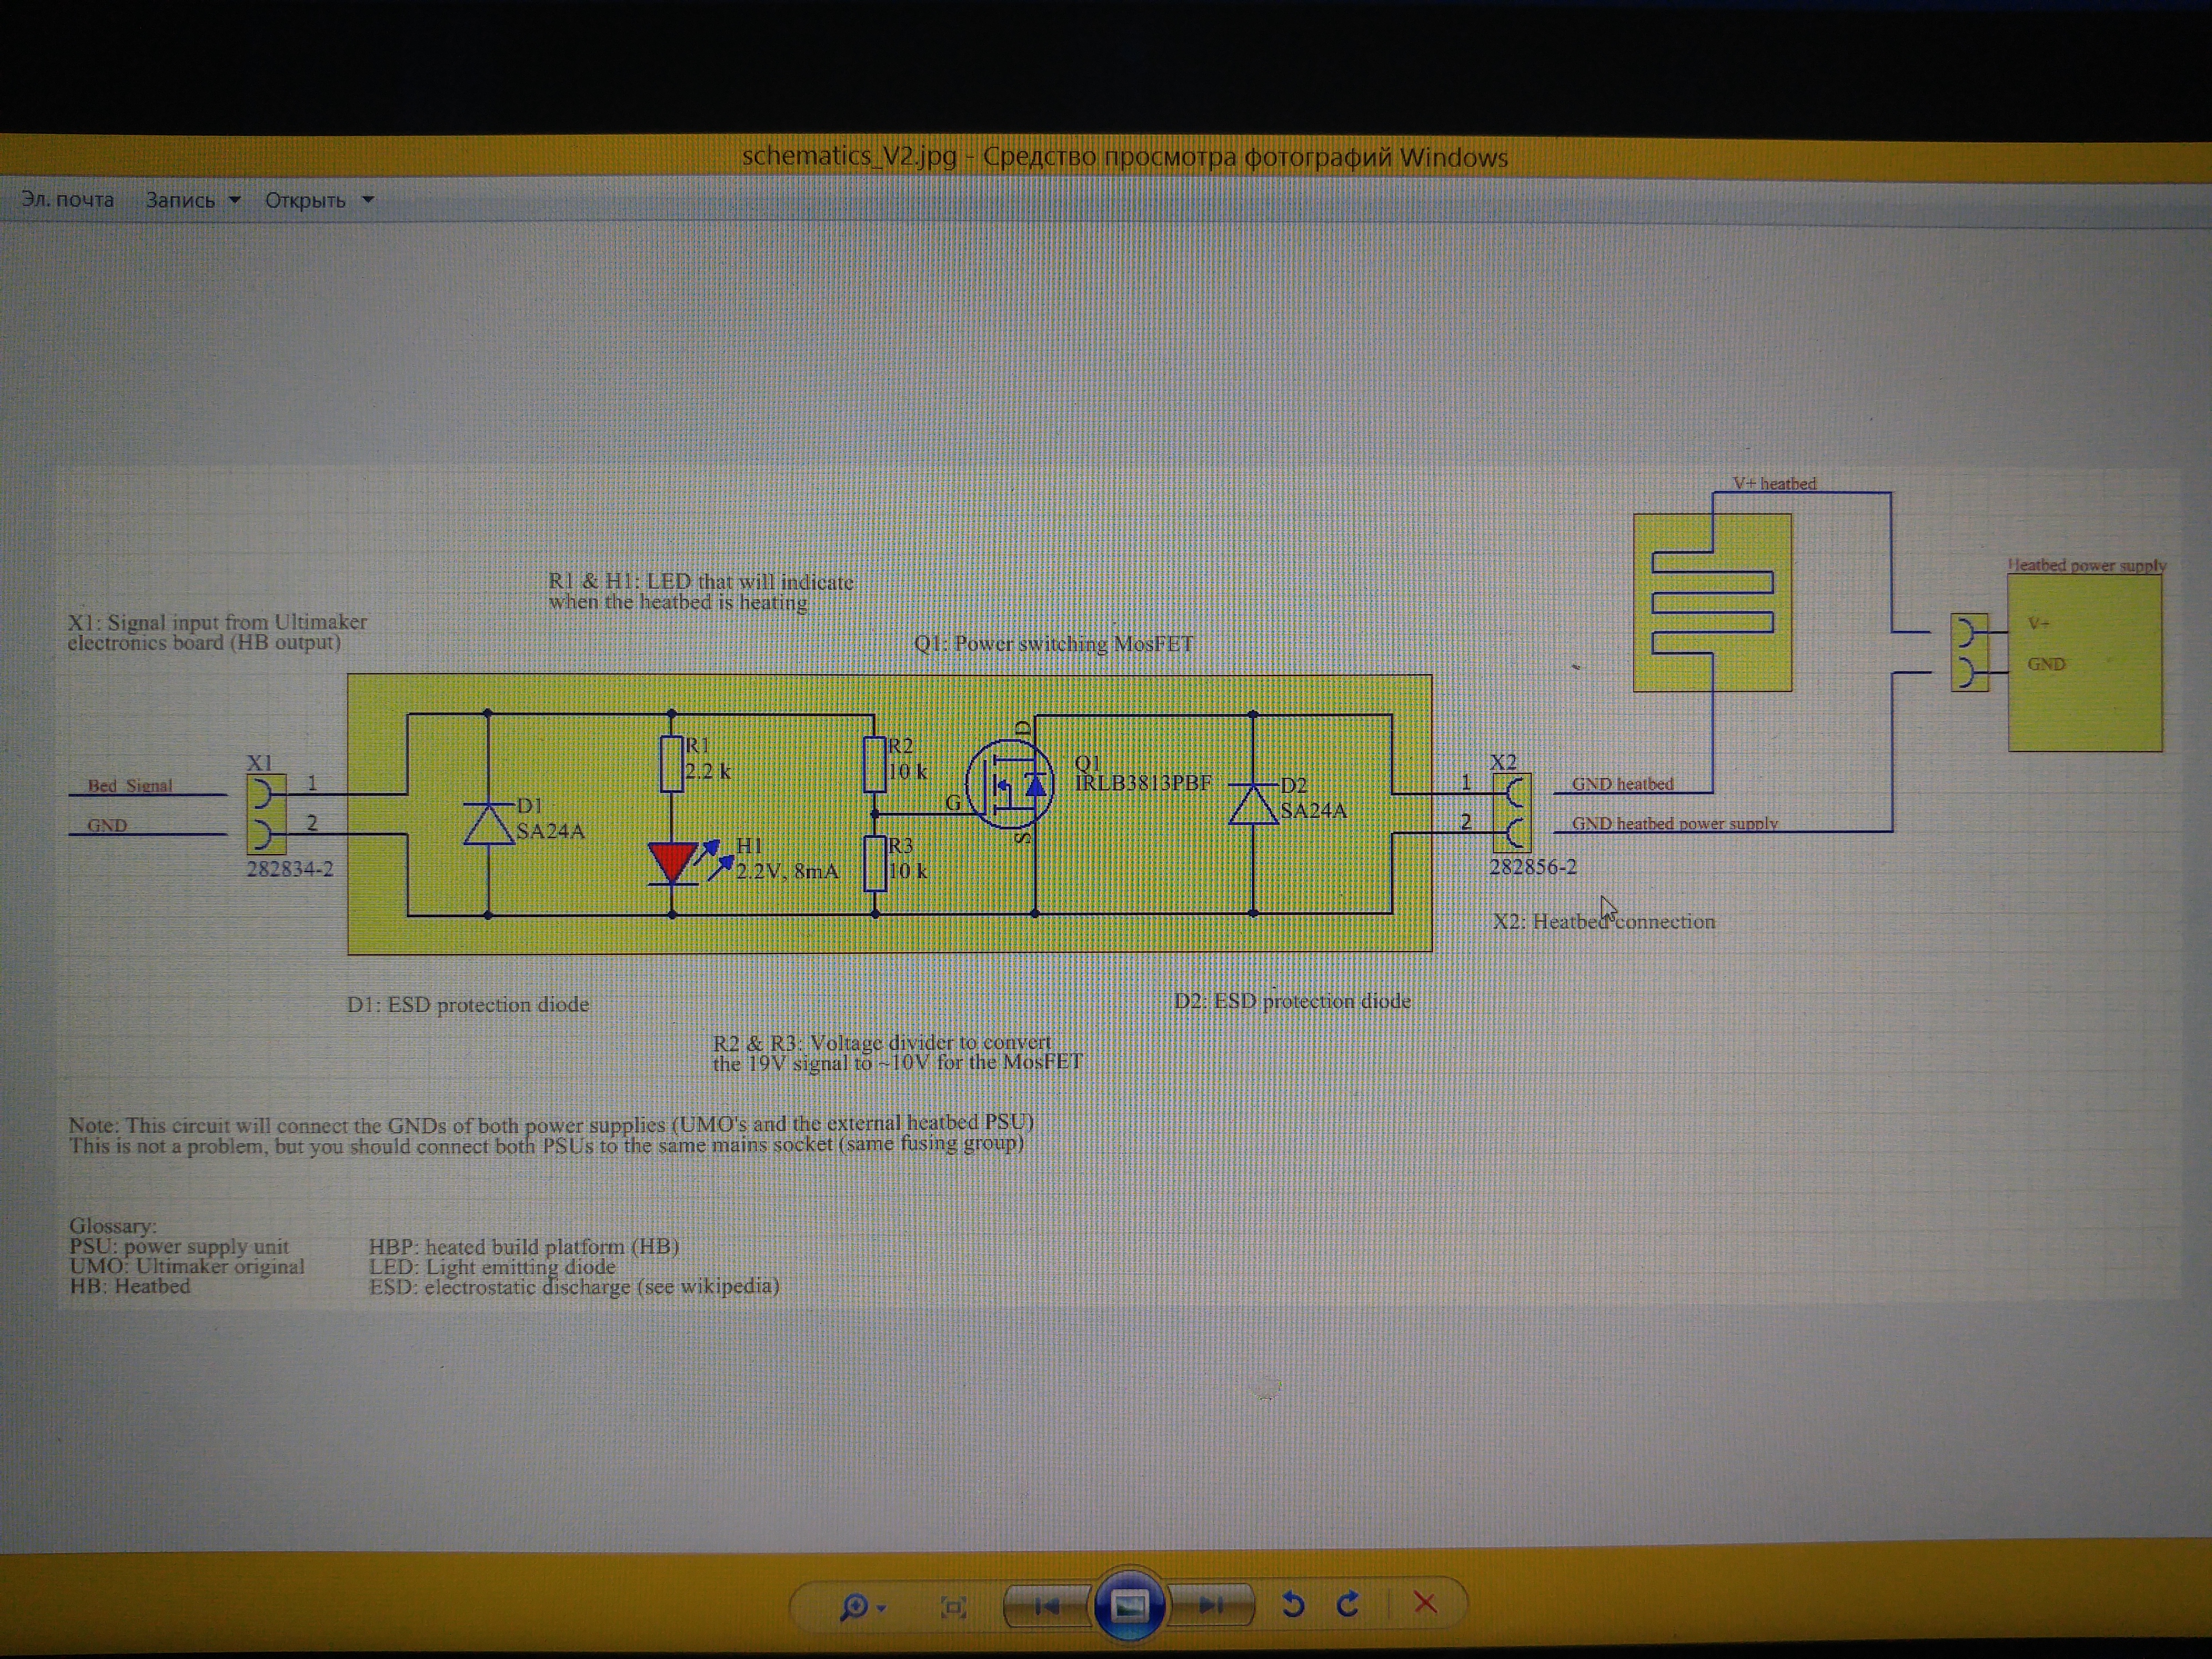Click the Q1 MOSFET symbol in schematic
The image size is (2212, 1659).
pyautogui.click(x=1010, y=785)
